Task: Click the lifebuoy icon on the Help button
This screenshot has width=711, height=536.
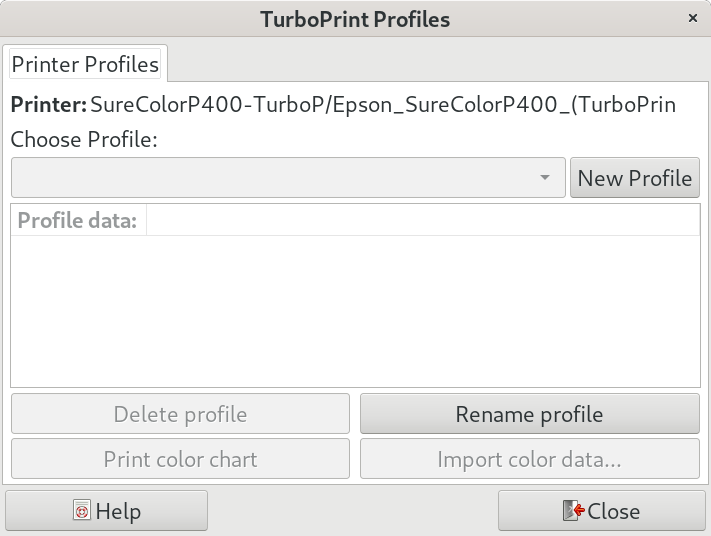Action: tap(82, 511)
